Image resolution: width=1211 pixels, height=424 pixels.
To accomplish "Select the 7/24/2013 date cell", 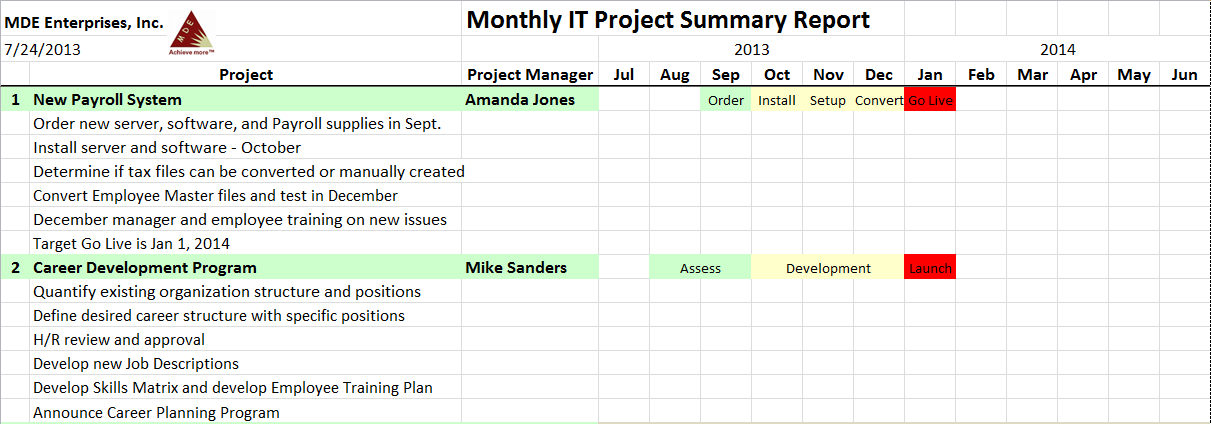I will (43, 49).
